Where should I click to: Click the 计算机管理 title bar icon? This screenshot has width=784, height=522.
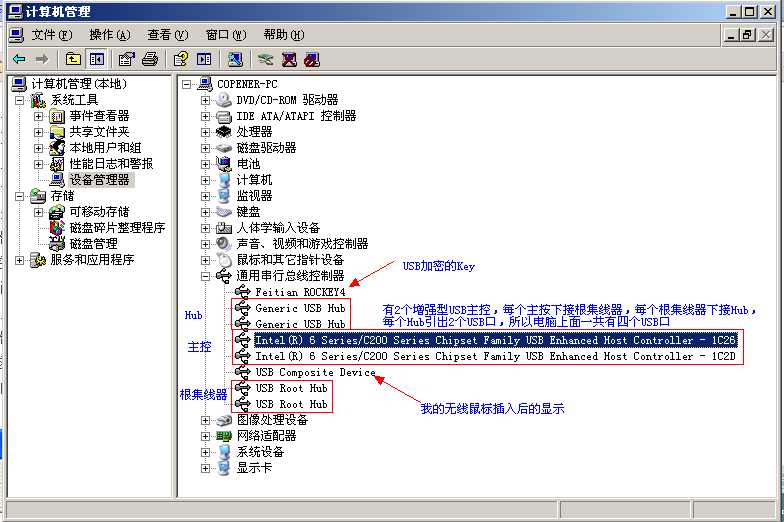[16, 12]
